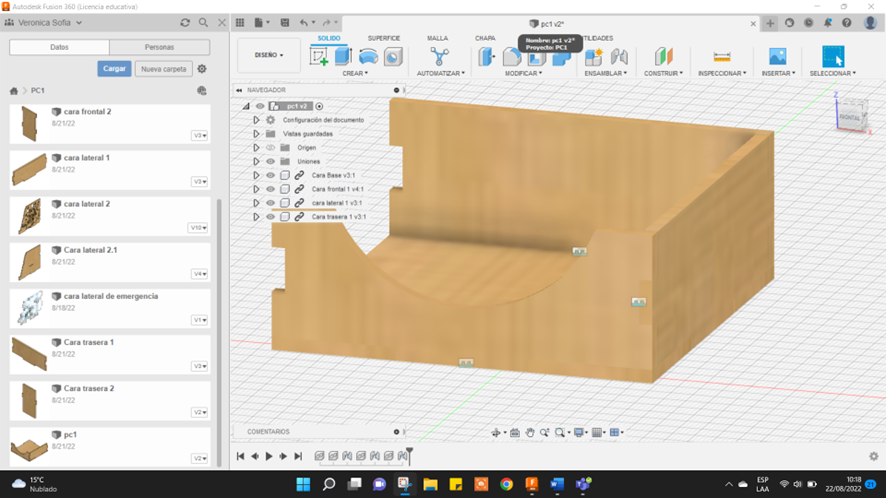Open the notifications bell icon
The height and width of the screenshot is (498, 886).
828,23
